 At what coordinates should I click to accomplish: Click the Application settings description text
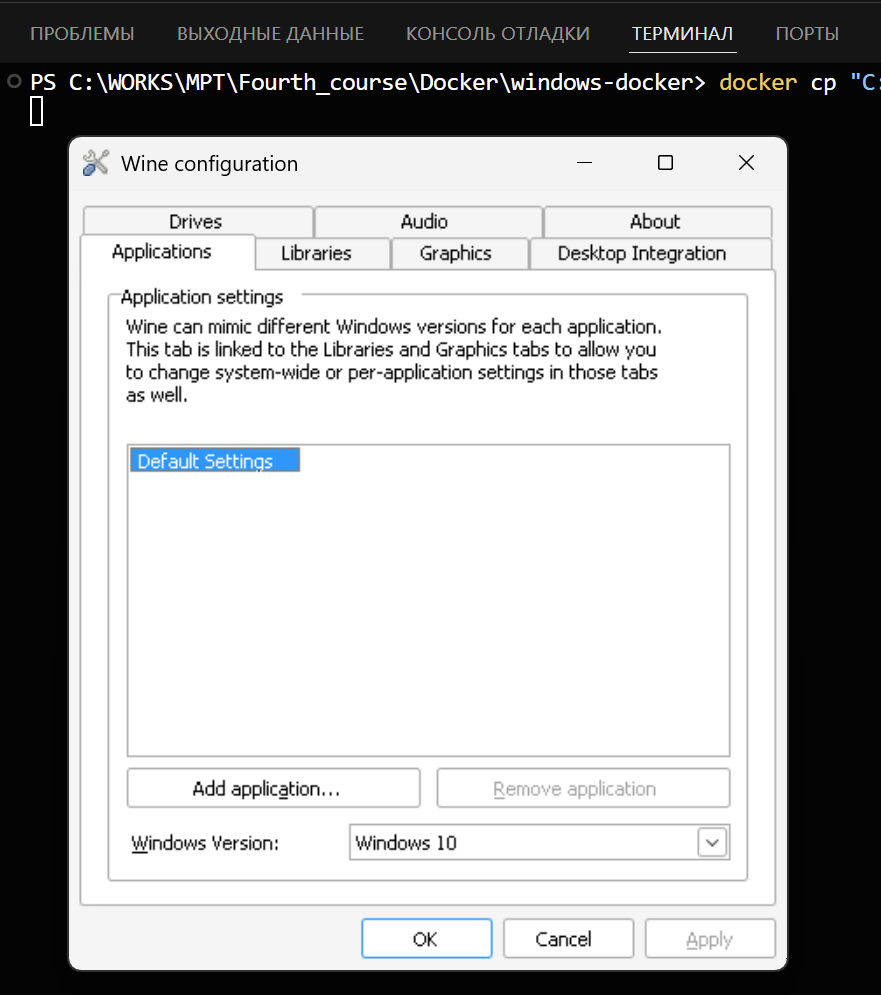[x=394, y=360]
